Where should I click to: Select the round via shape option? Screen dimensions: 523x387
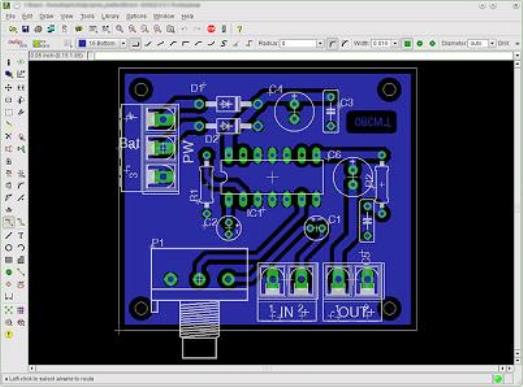pos(420,44)
